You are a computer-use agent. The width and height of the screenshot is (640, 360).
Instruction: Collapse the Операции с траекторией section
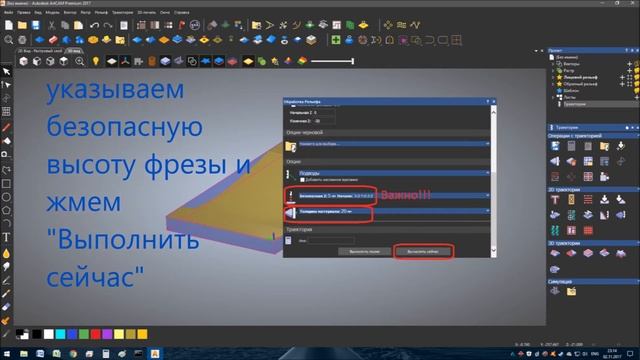[594, 136]
